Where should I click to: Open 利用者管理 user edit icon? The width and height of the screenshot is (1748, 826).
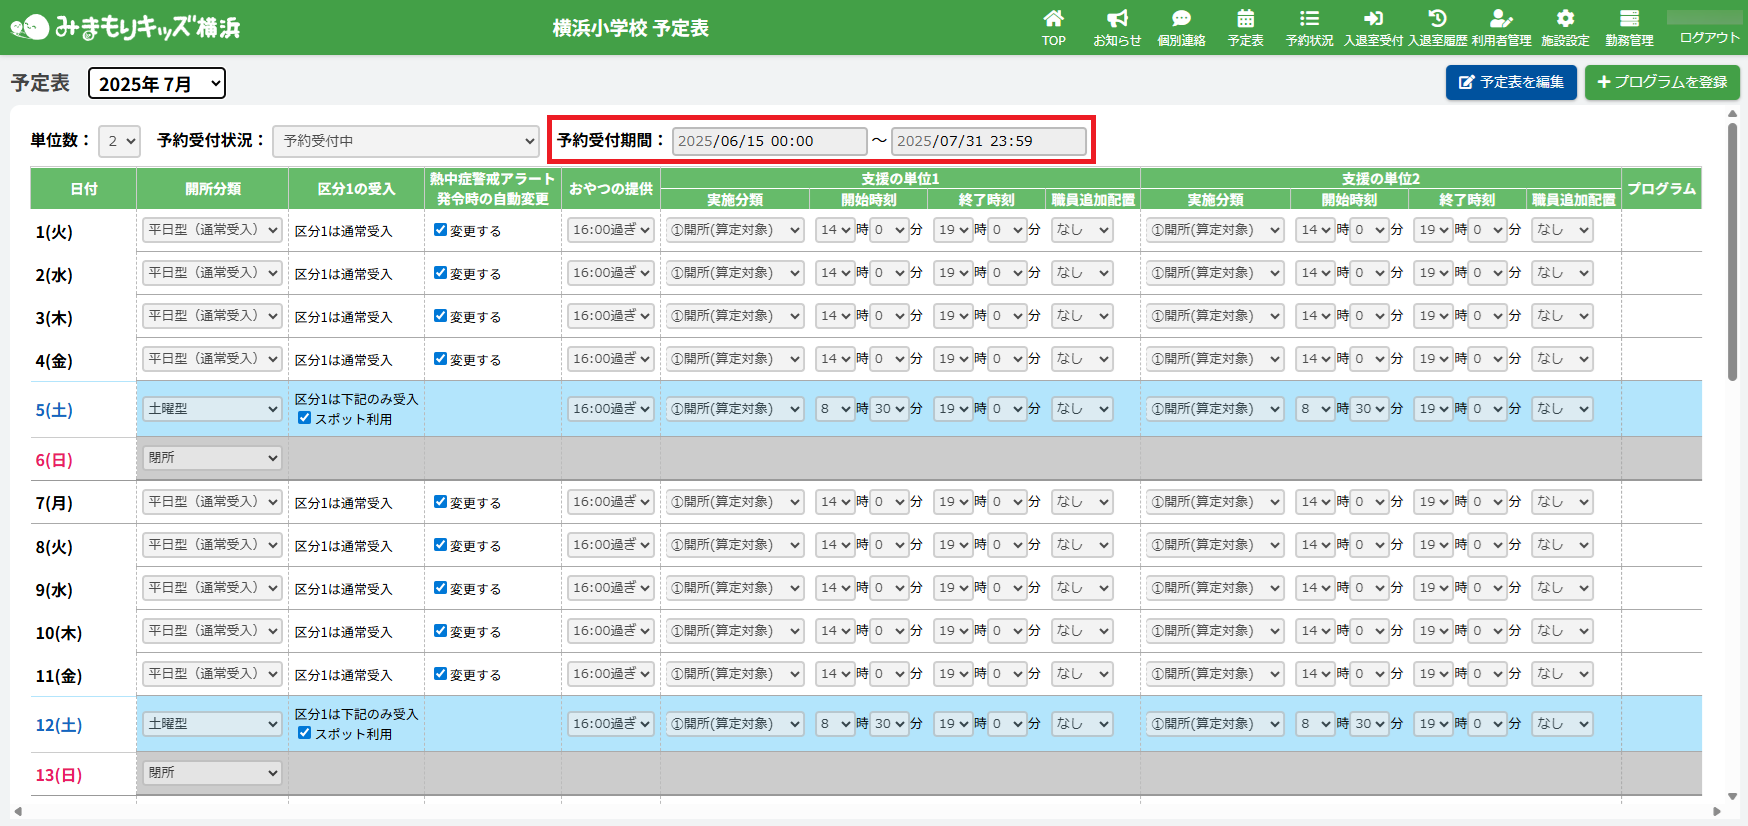[1501, 19]
